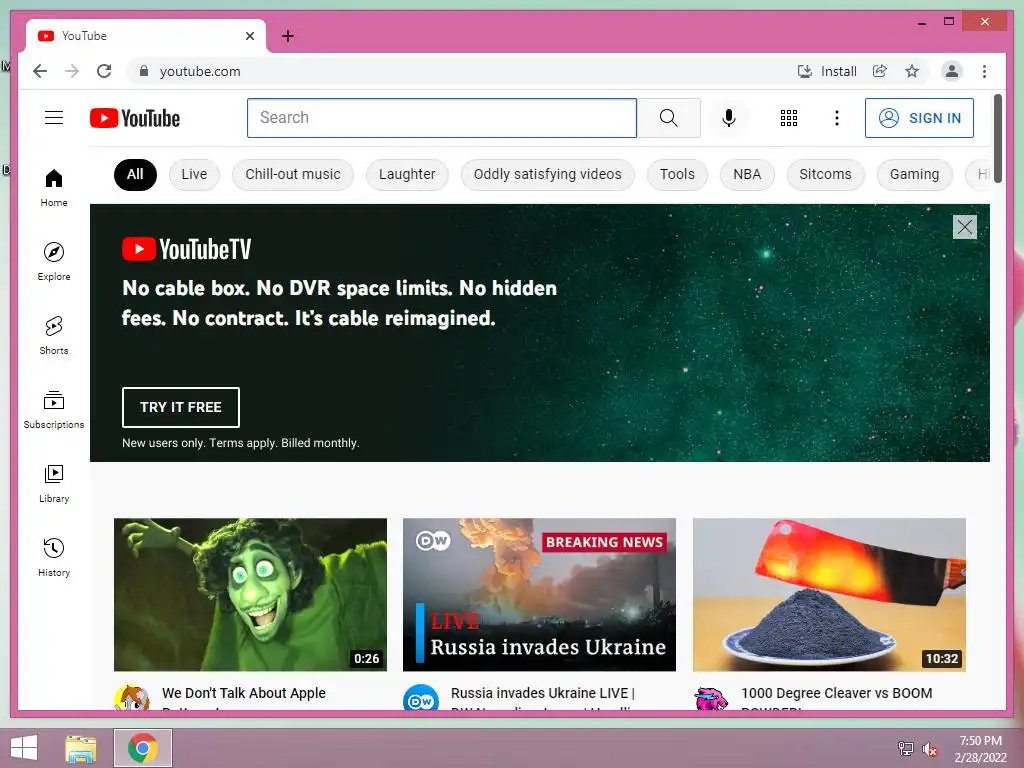Open a new browser tab
1024x768 pixels.
point(288,36)
